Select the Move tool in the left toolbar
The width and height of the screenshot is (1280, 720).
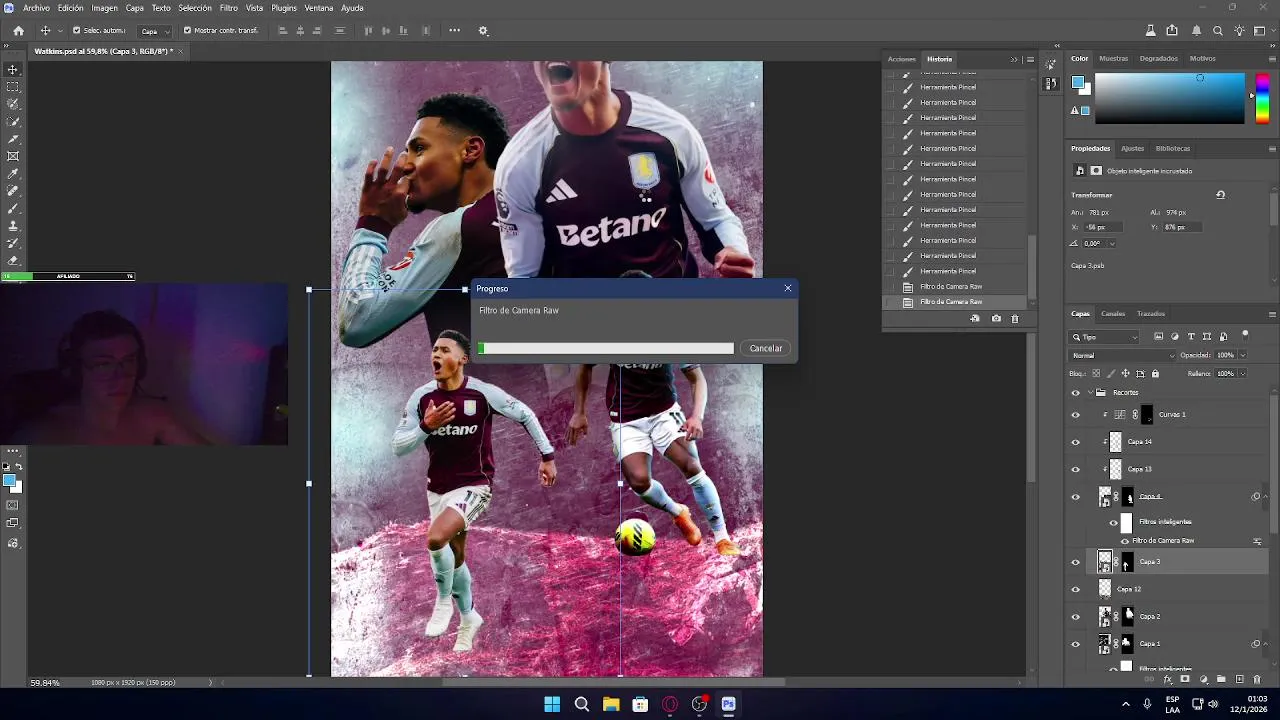(13, 70)
